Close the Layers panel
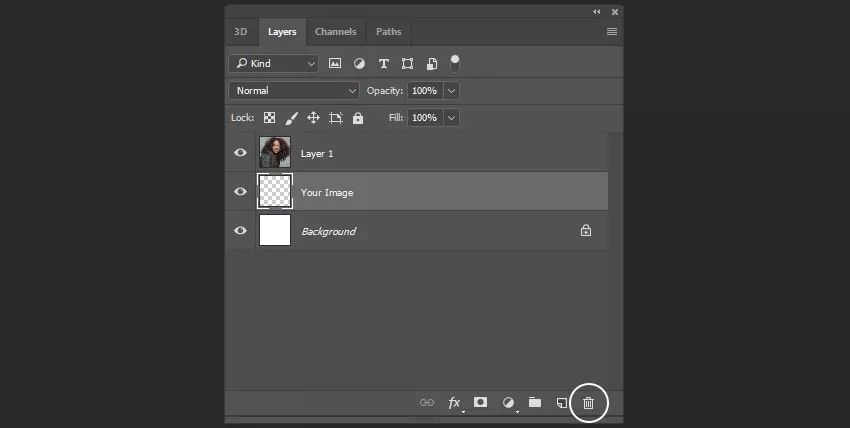The image size is (850, 428). pos(615,11)
